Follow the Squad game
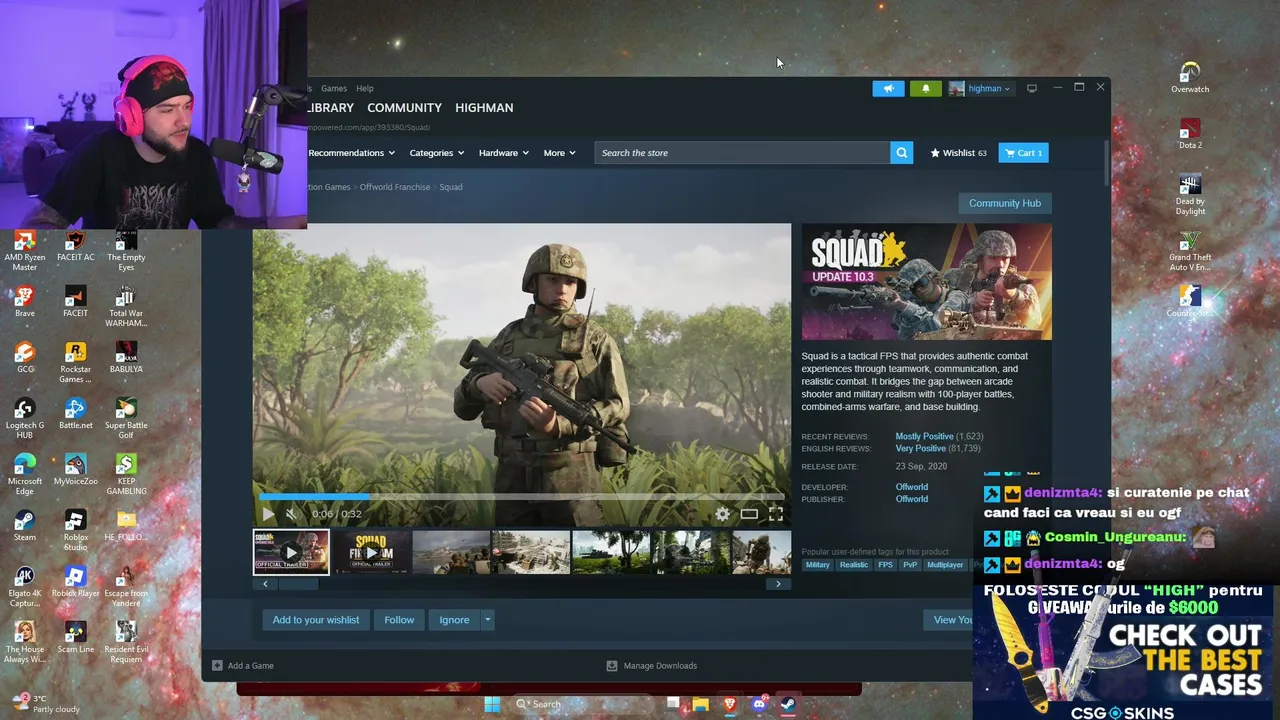Screen dimensions: 1280x720 [x=399, y=620]
